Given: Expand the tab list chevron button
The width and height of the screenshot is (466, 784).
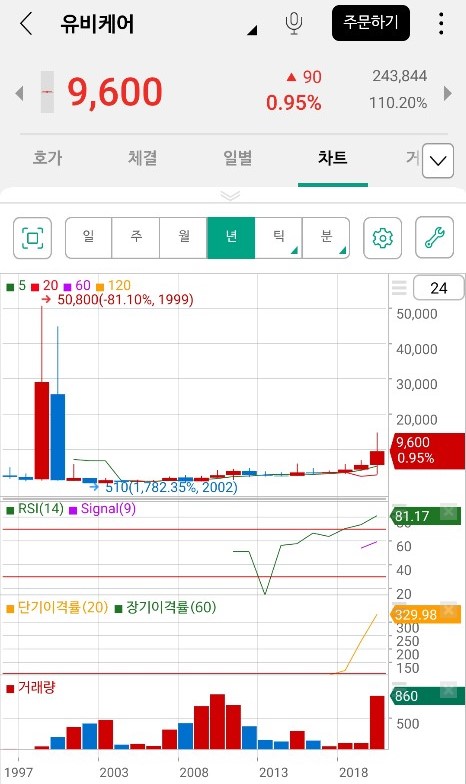Looking at the screenshot, I should 438,160.
